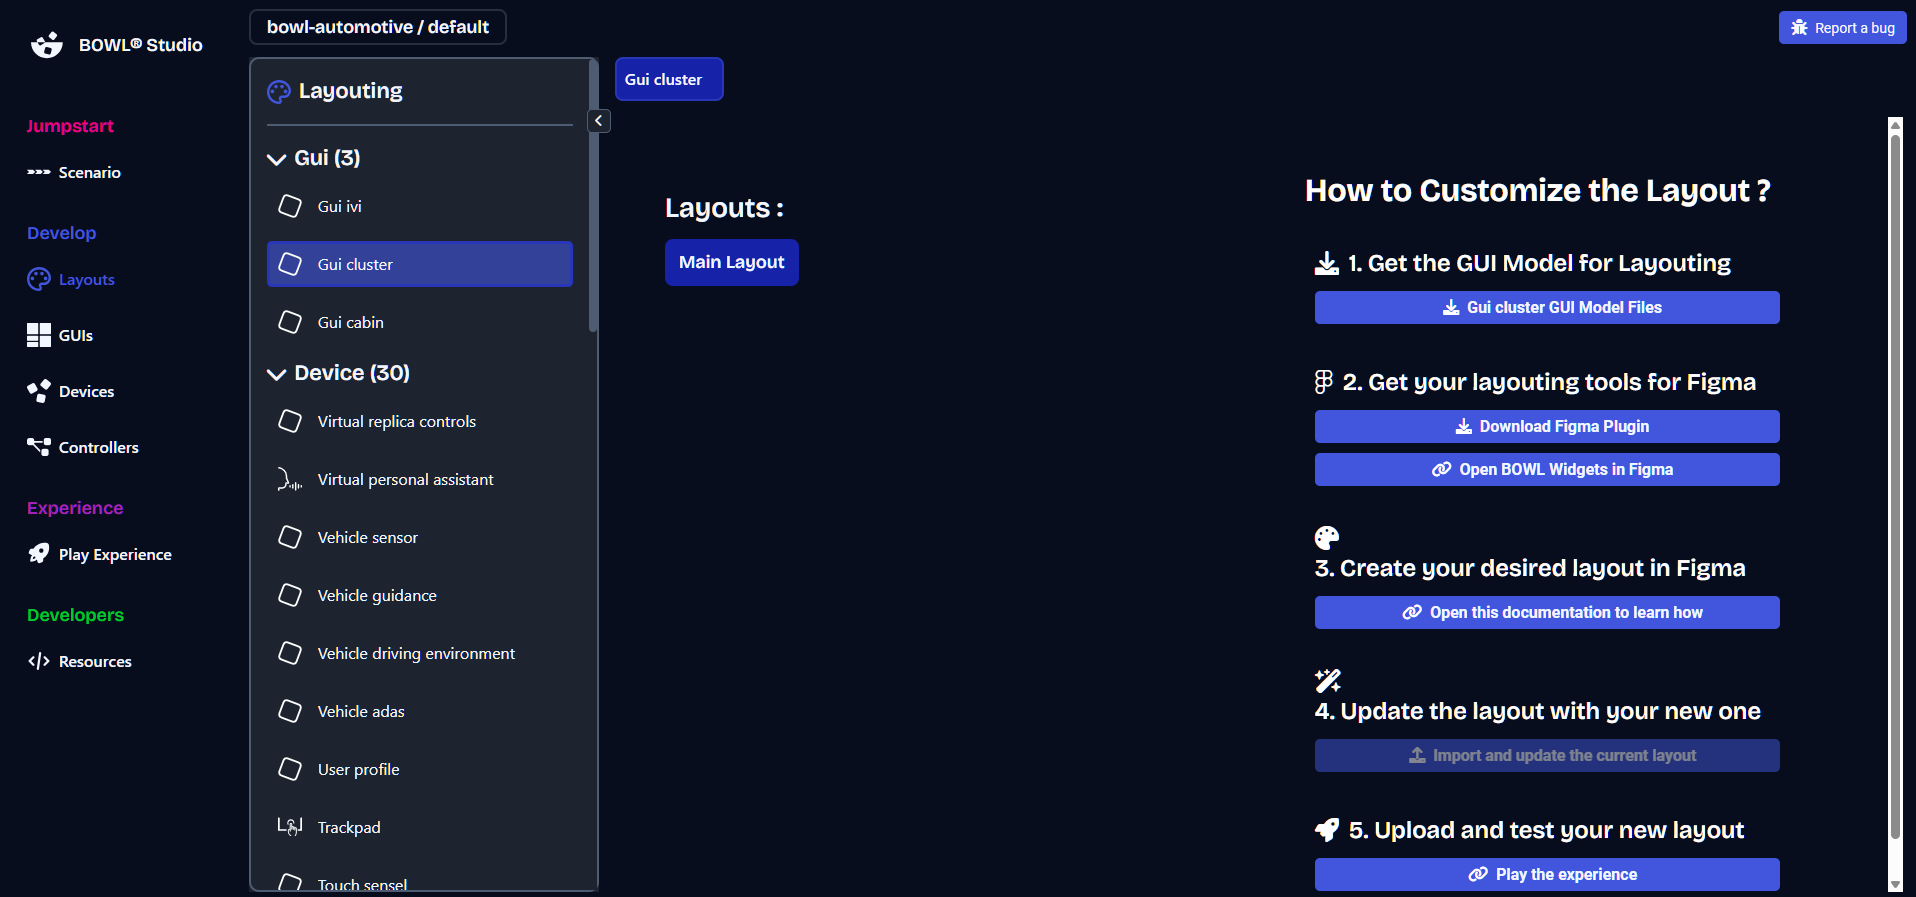Click the magic wand icon above step 4

(1328, 681)
